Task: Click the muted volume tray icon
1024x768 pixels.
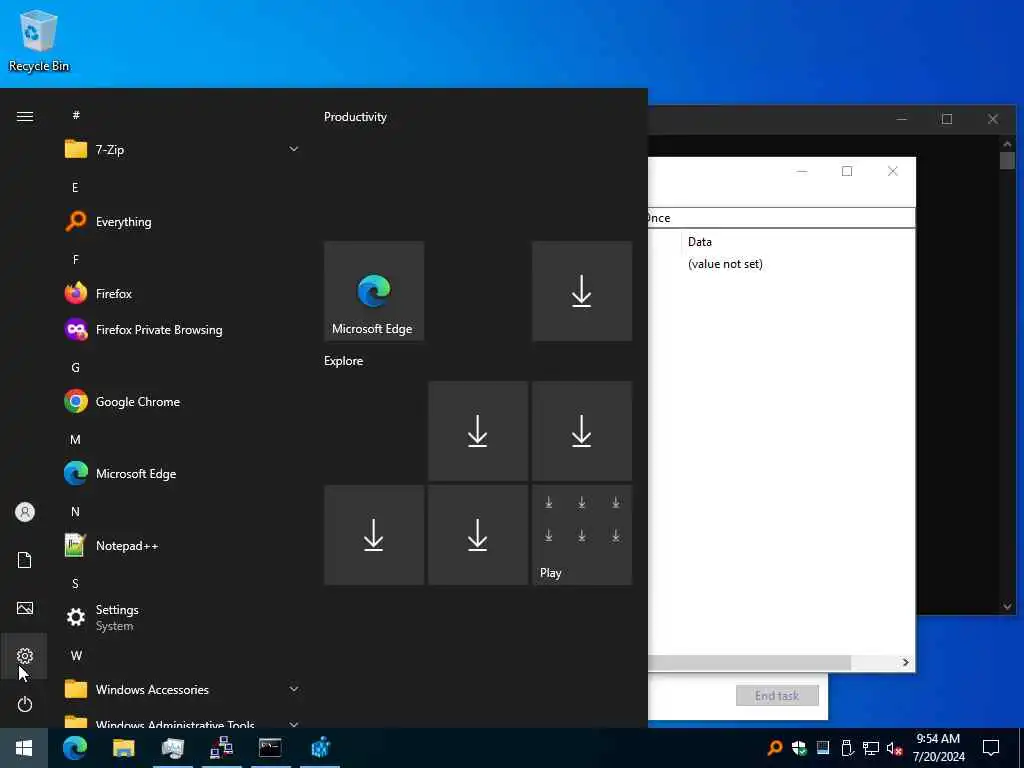Action: pyautogui.click(x=894, y=748)
